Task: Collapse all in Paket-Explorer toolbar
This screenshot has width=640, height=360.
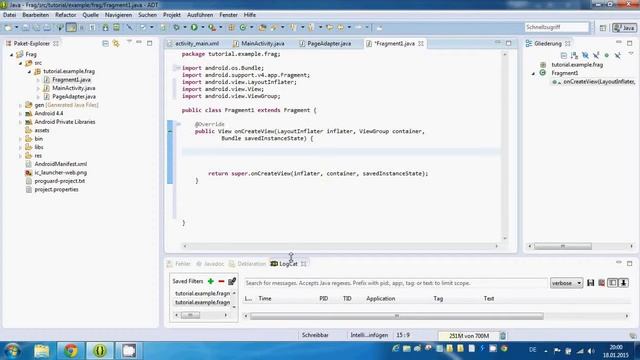Action: pyautogui.click(x=105, y=43)
